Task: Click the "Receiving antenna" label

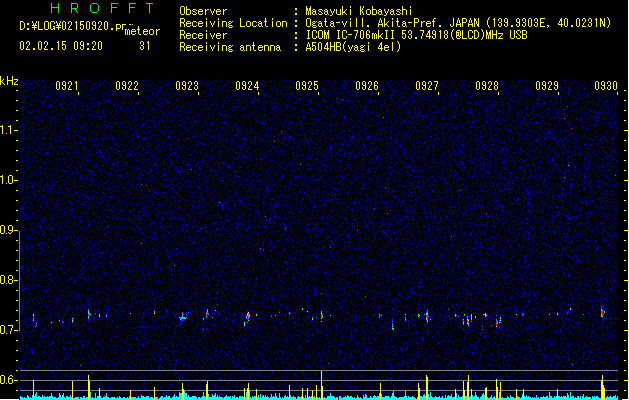Action: 230,47
